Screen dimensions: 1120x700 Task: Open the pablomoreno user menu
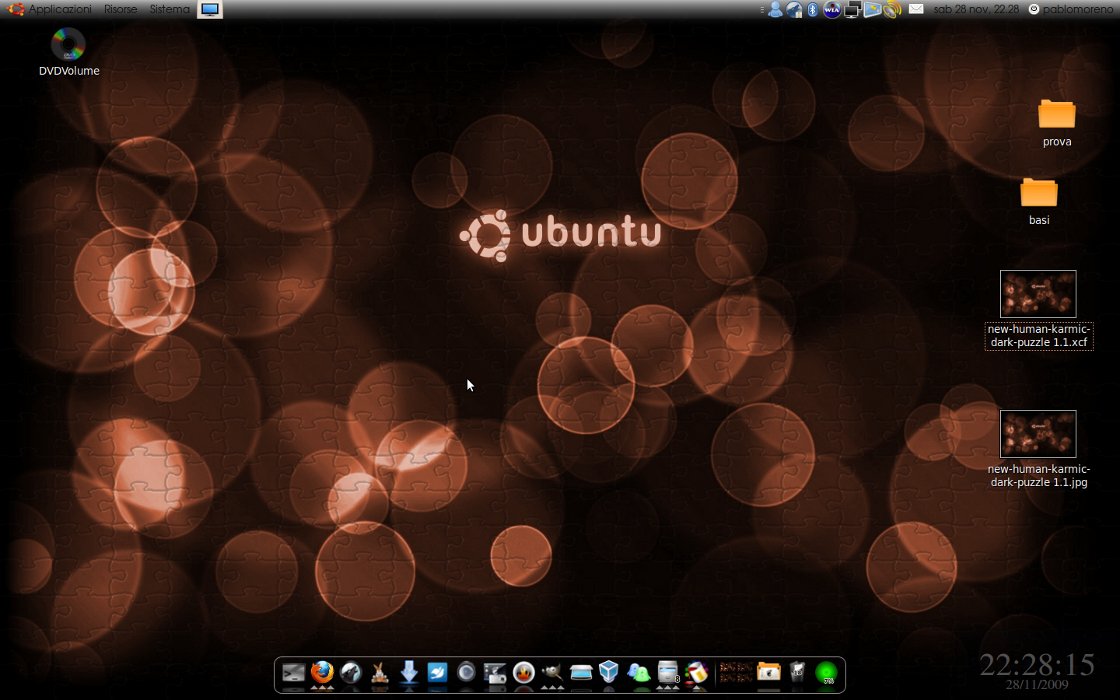[1070, 9]
